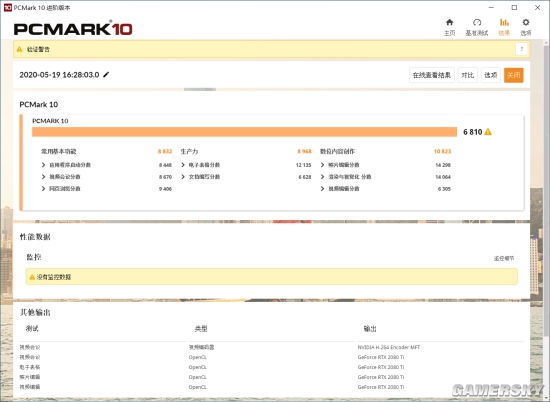The image size is (550, 402).
Task: Open the Benchmarks (基准测试) gauge icon
Action: 477,22
